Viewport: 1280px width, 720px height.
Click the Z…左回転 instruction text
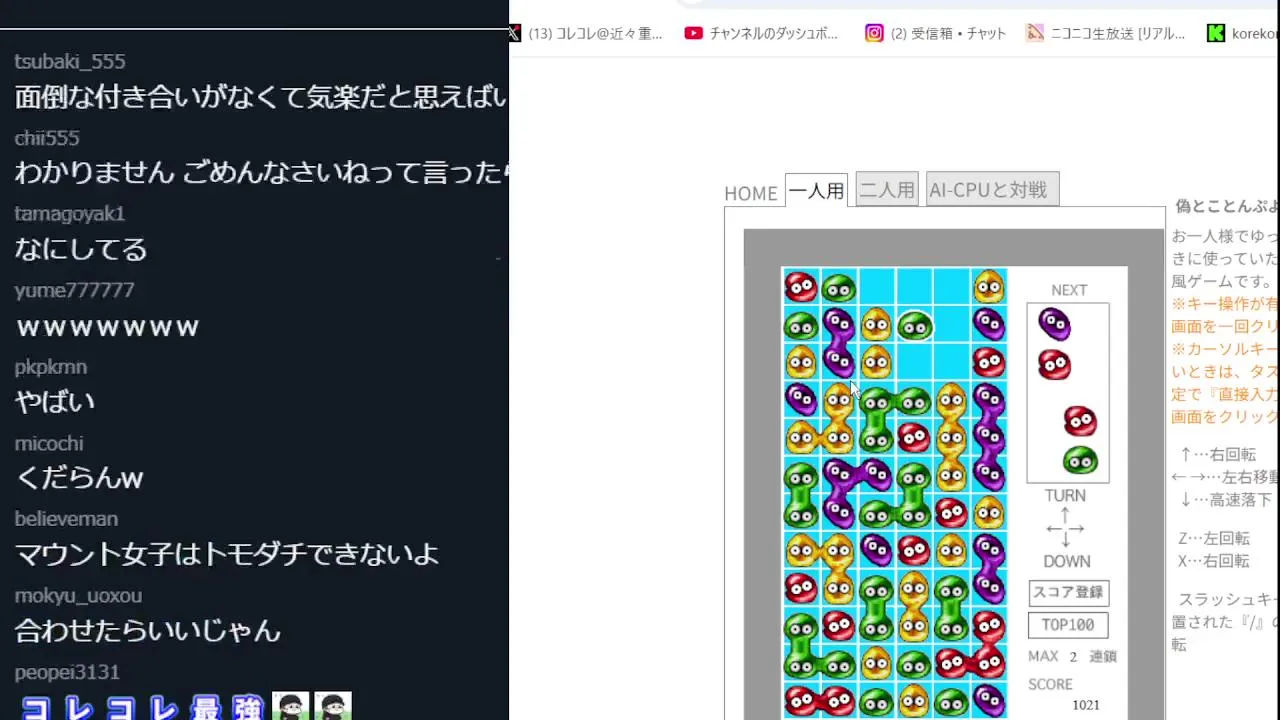[x=1214, y=538]
